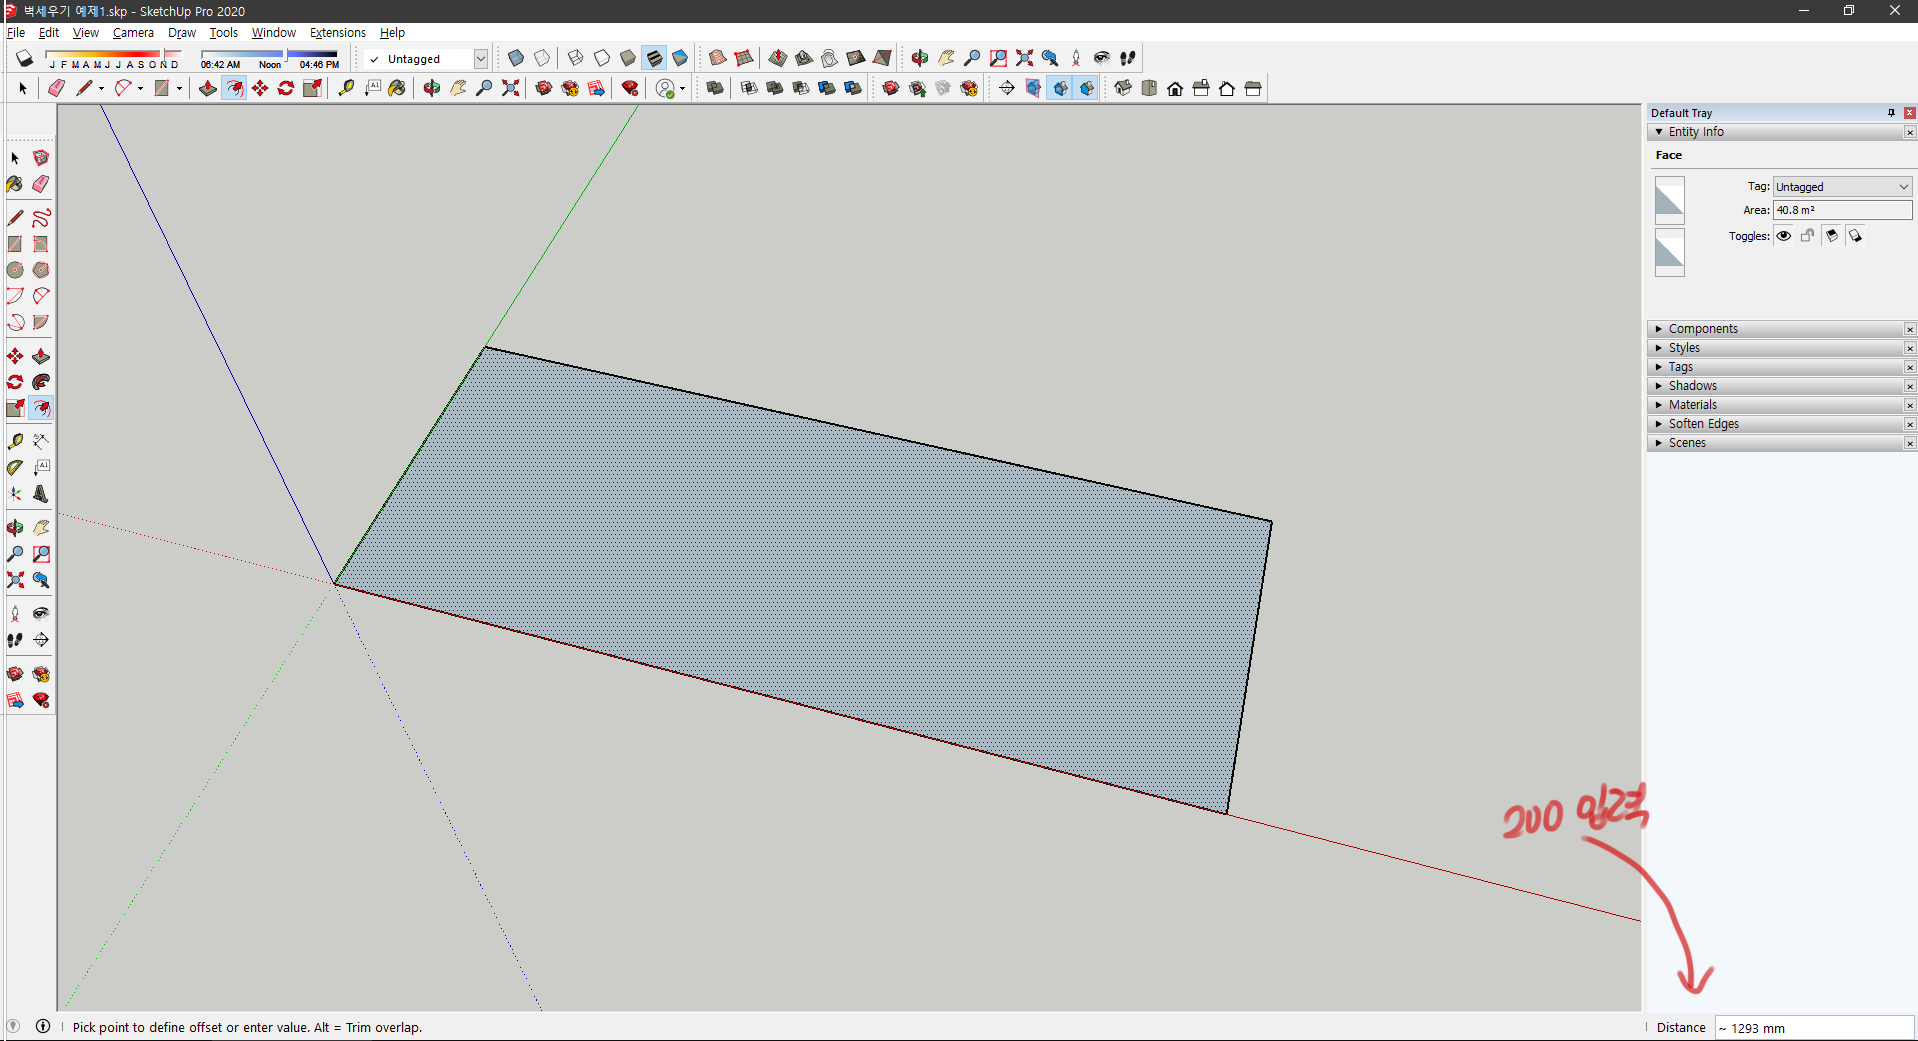Open the Tools menu
Screen dimensions: 1918x1041
pos(224,33)
